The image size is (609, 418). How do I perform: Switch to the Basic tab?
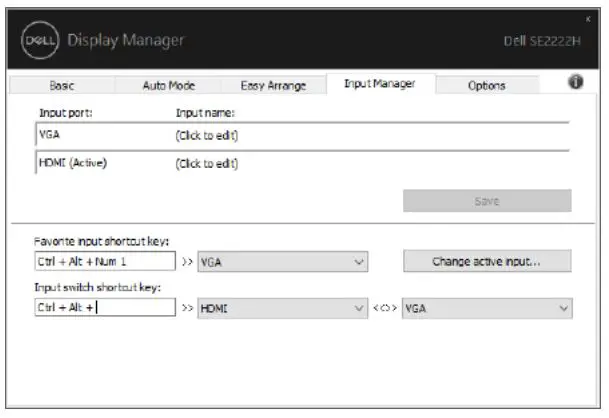tap(61, 85)
